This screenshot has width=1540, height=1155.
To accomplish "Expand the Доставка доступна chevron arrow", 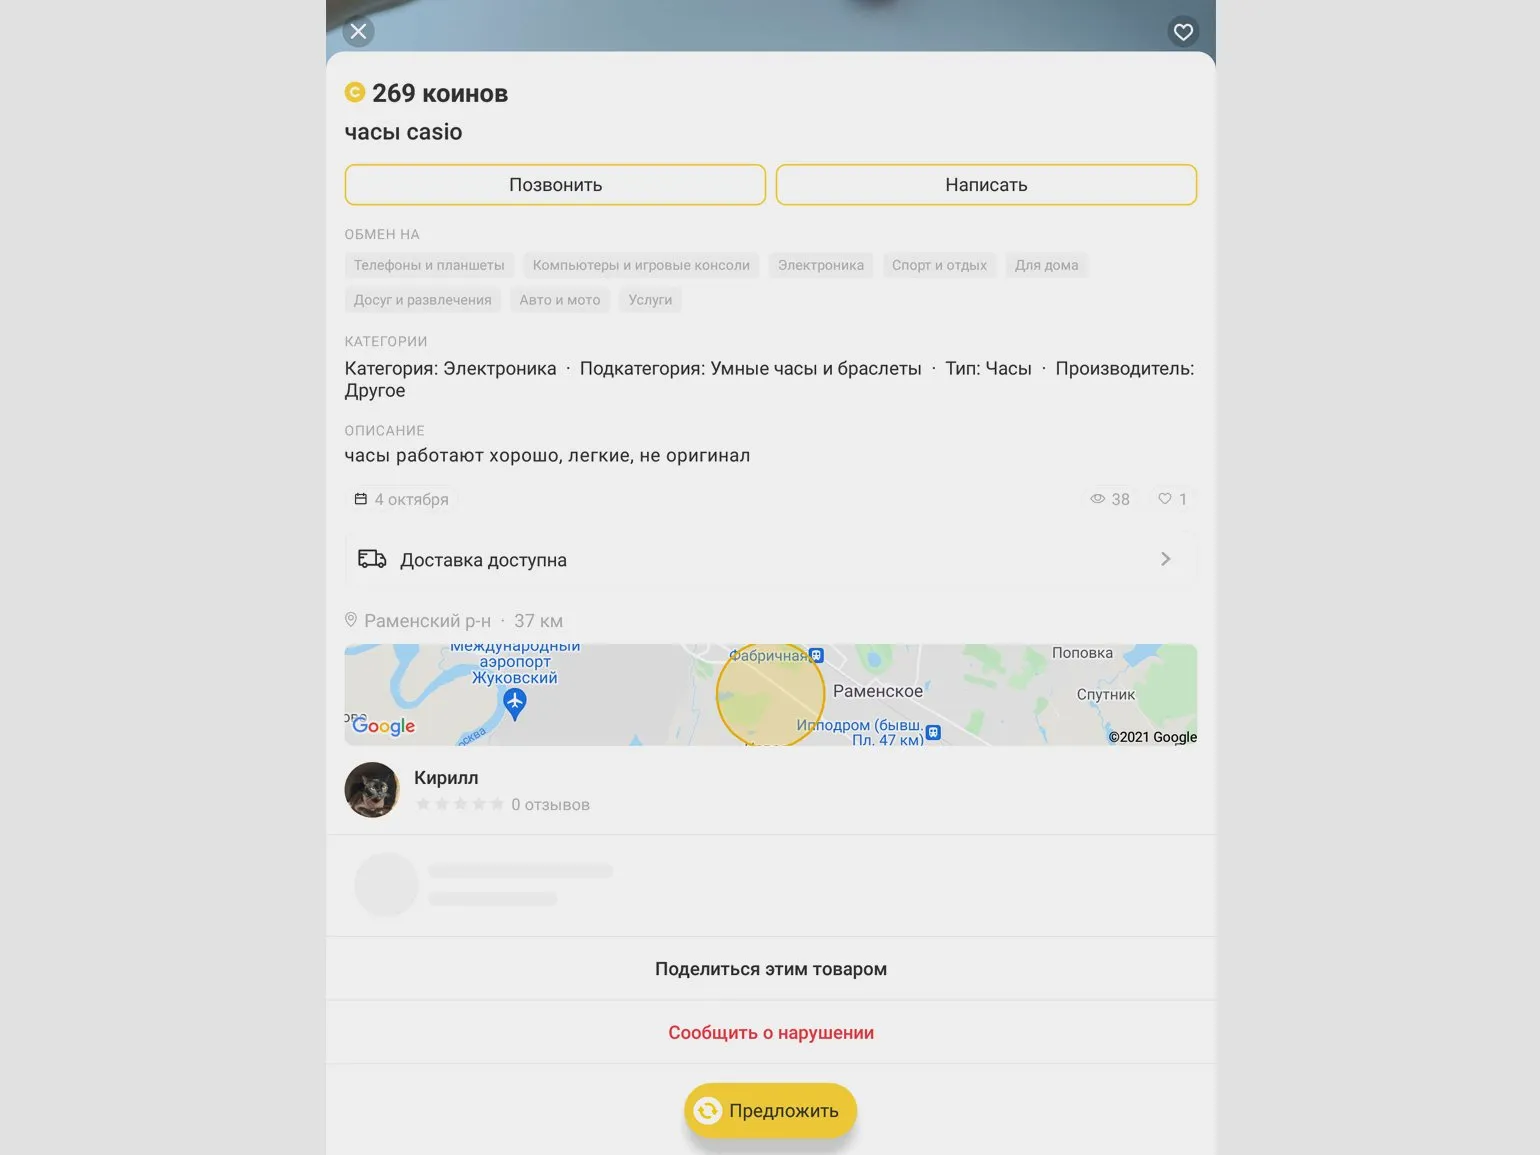I will (x=1165, y=559).
